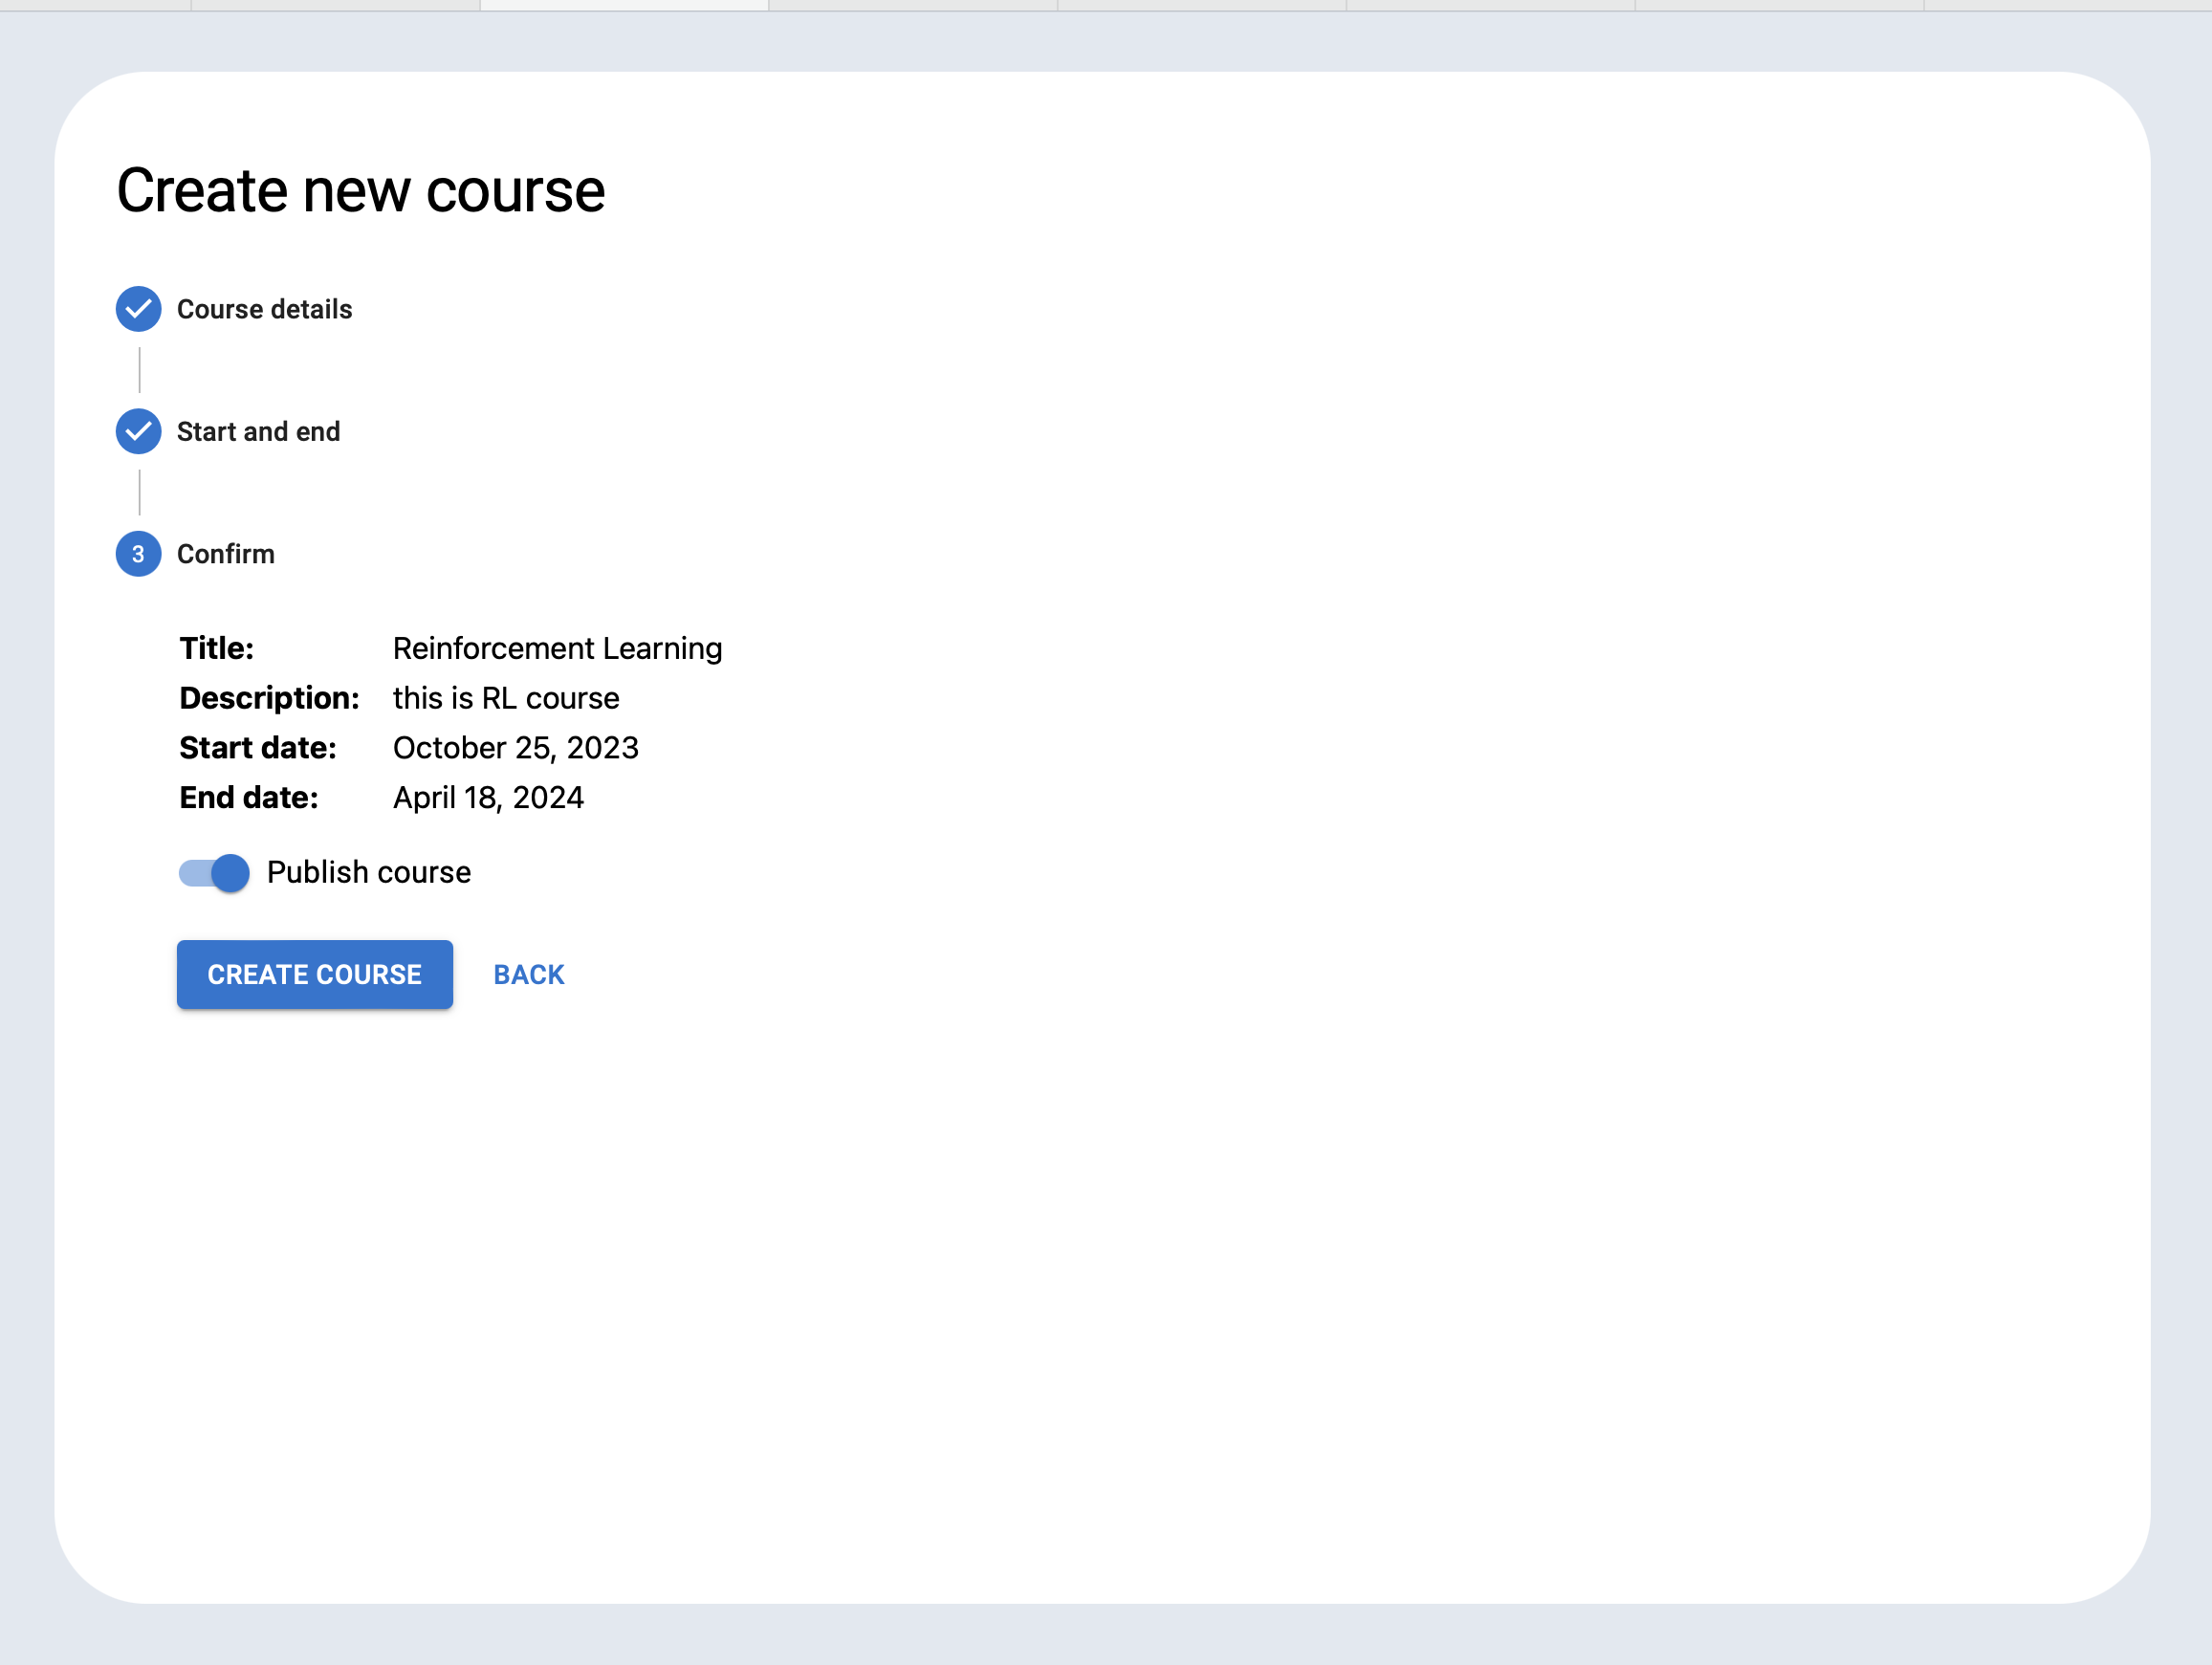This screenshot has width=2212, height=1665.
Task: Click the 'Start date:' field label
Action: (x=258, y=748)
